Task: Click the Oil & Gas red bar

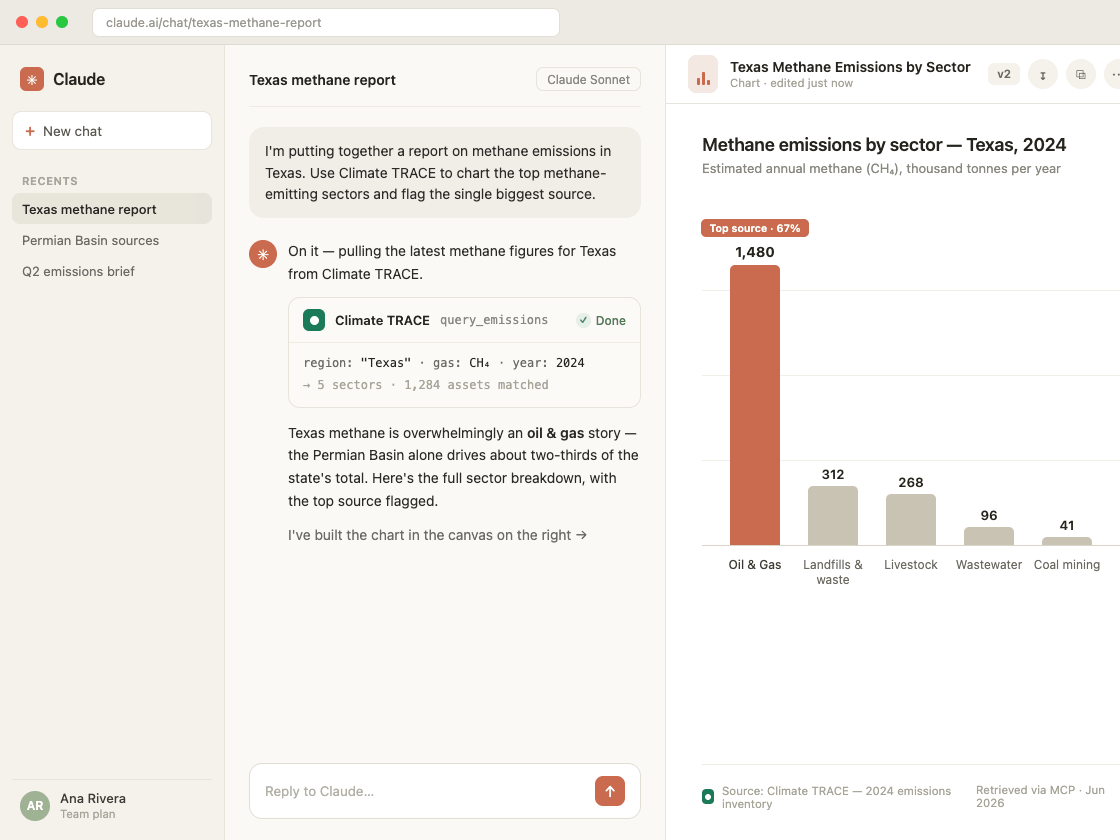Action: [x=754, y=405]
